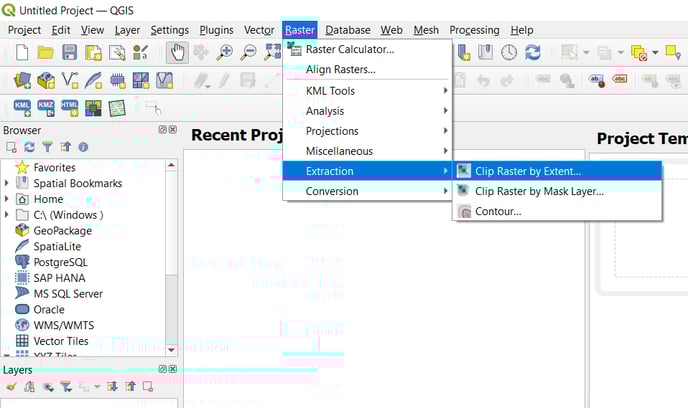Open the Mesh menu
Viewport: 688px width, 408px height.
pyautogui.click(x=426, y=30)
